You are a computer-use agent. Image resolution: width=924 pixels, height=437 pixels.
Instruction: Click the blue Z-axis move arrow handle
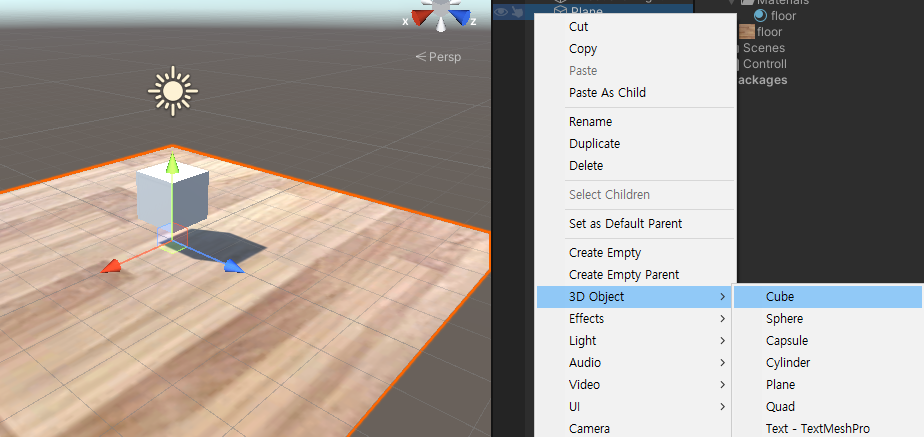[x=234, y=267]
